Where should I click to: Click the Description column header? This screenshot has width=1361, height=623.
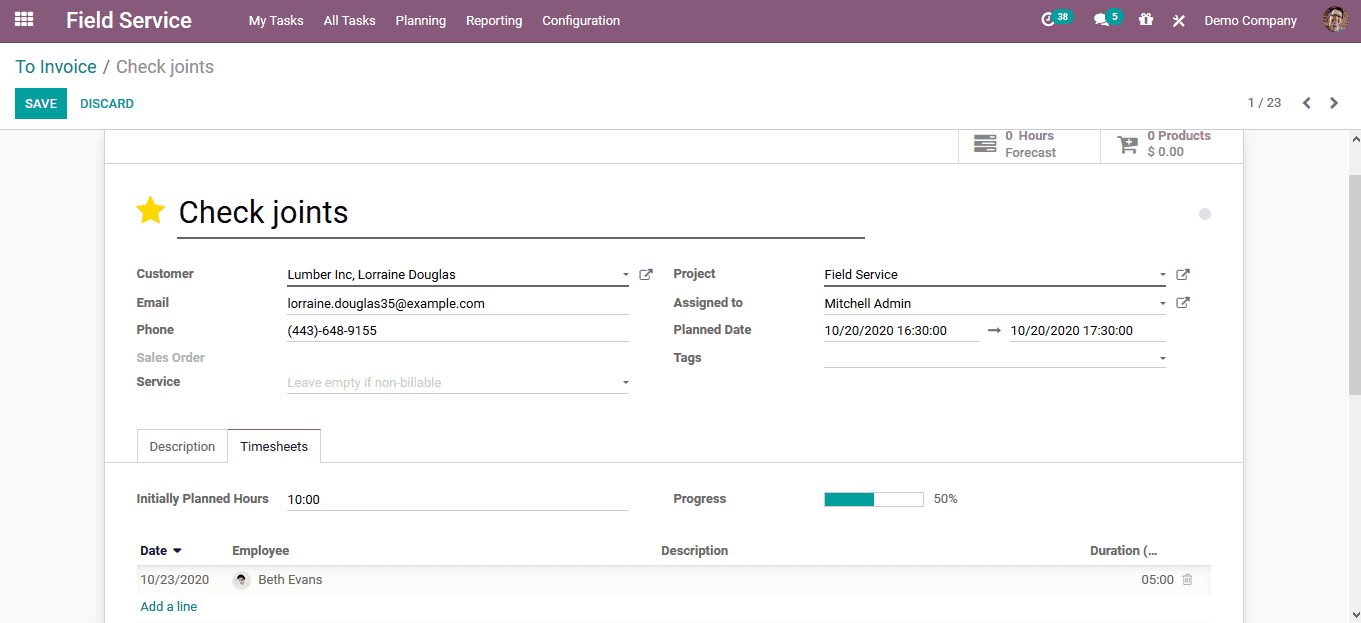[x=694, y=550]
